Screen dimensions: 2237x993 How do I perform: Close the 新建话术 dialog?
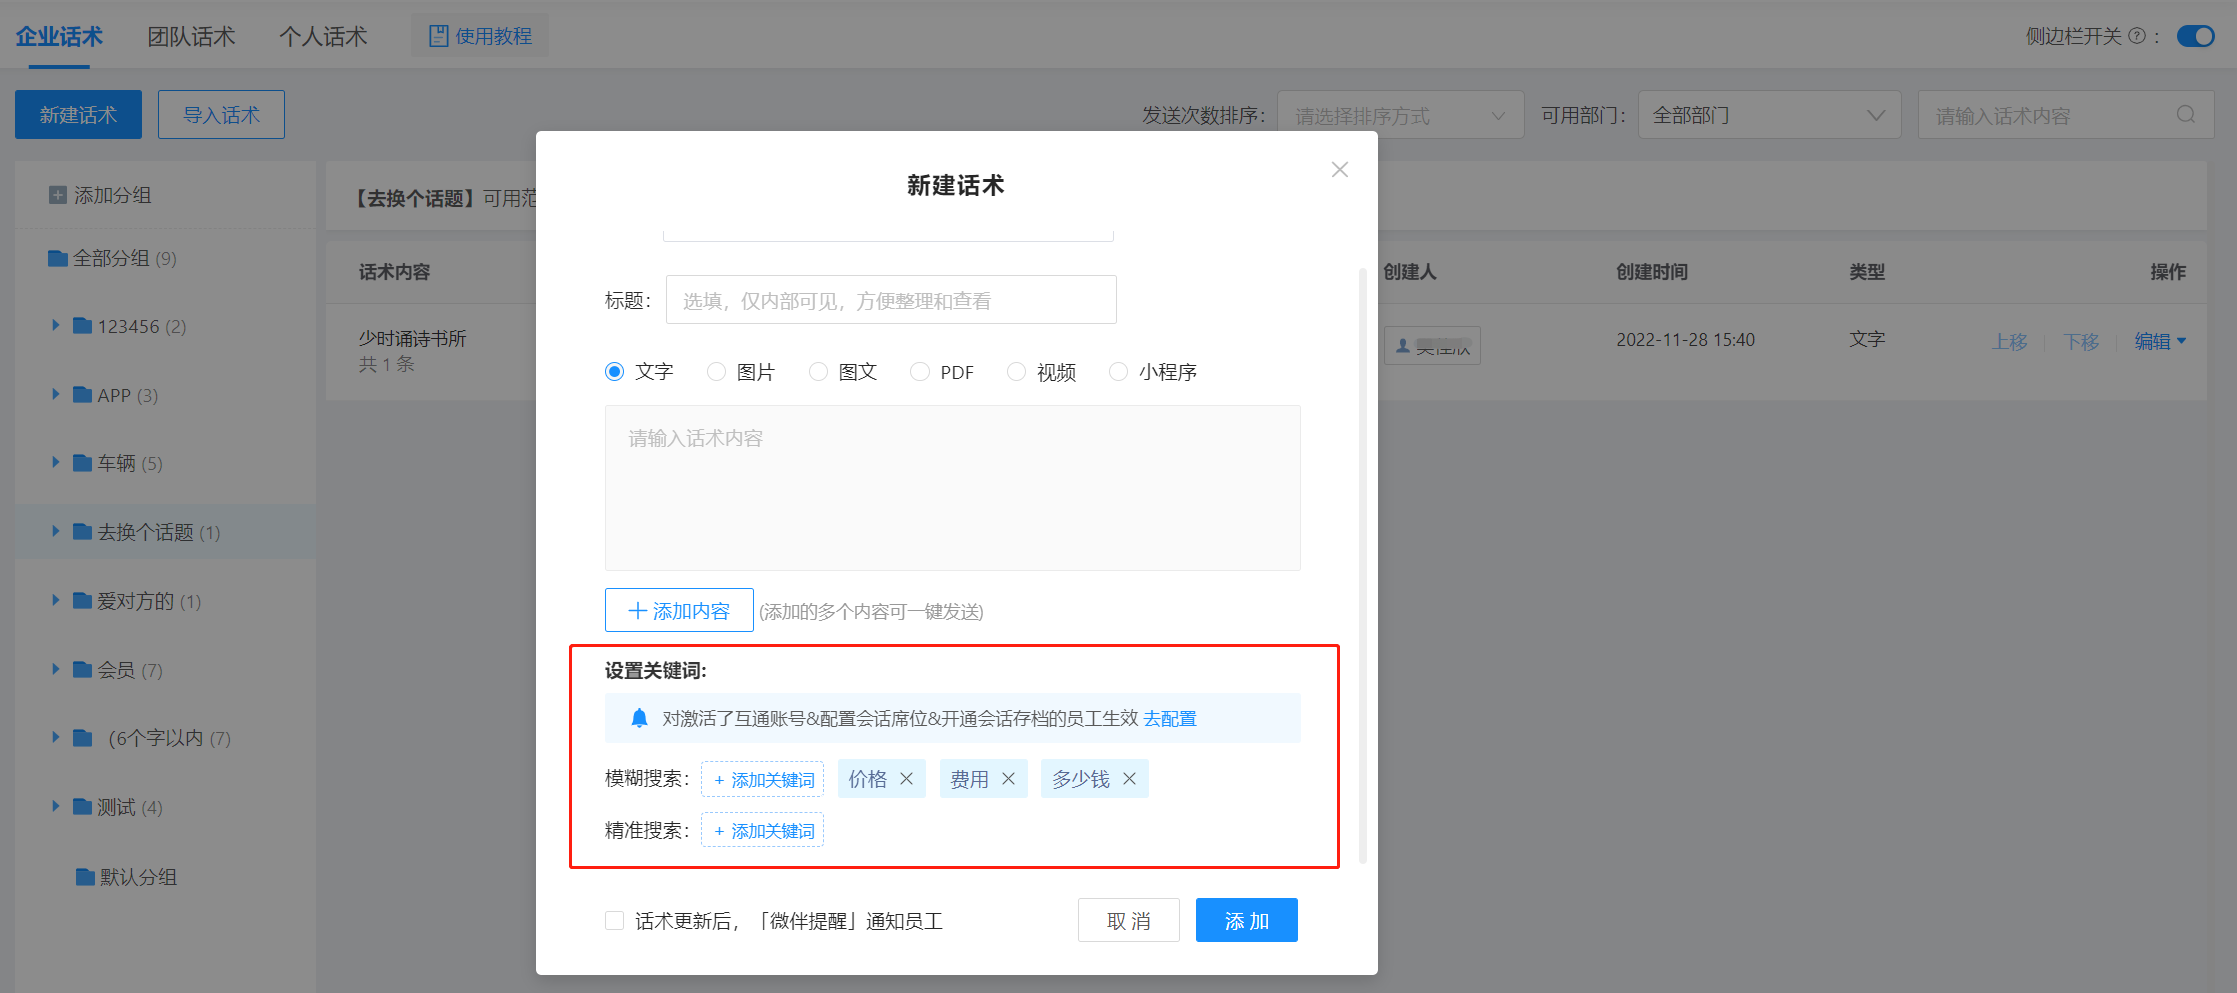point(1339,170)
